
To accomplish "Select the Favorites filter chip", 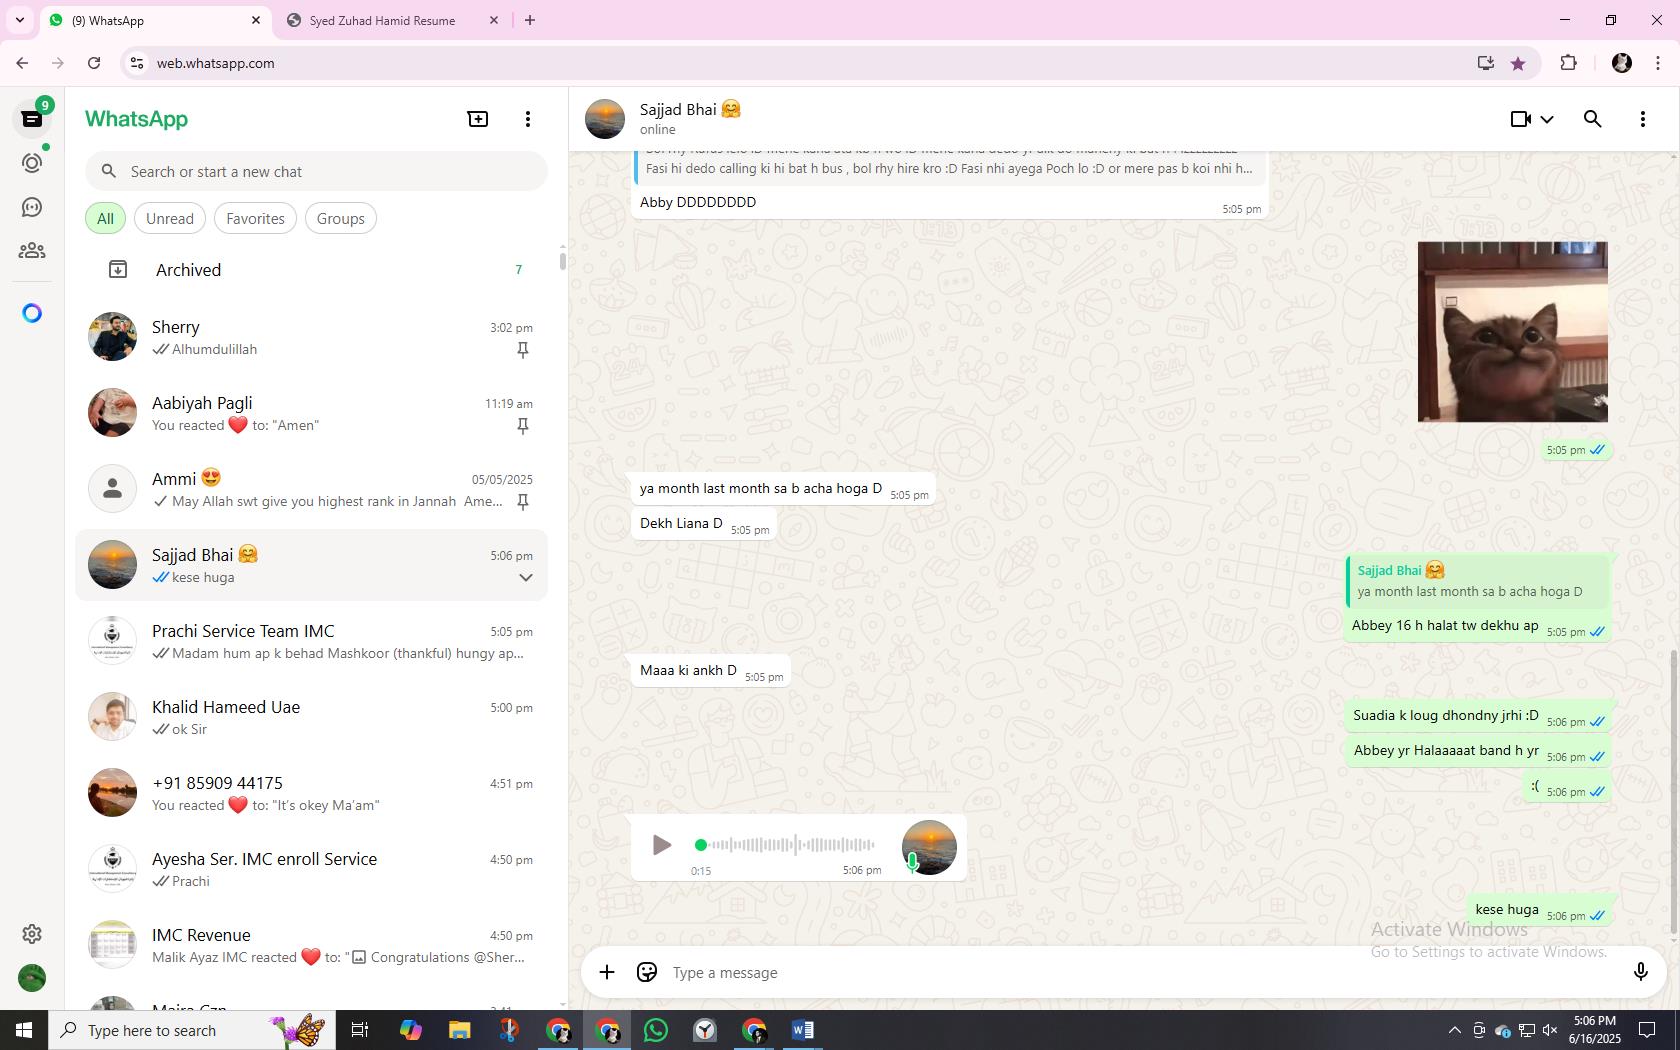I will (255, 219).
